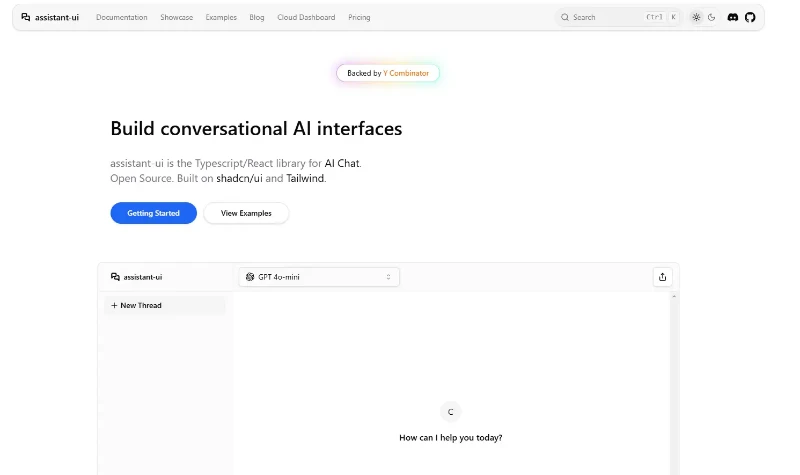Click the OpenAI icon in model selector
This screenshot has height=475, width=800.
(250, 277)
